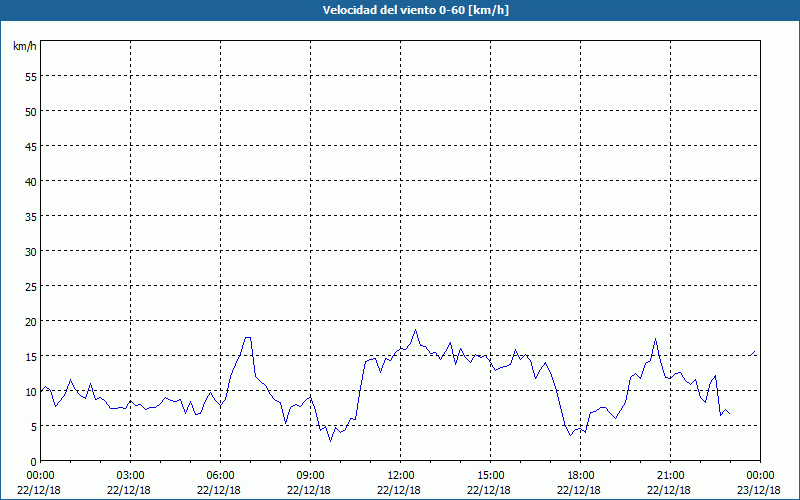Select the 0 value on the y-axis

[x=34, y=462]
